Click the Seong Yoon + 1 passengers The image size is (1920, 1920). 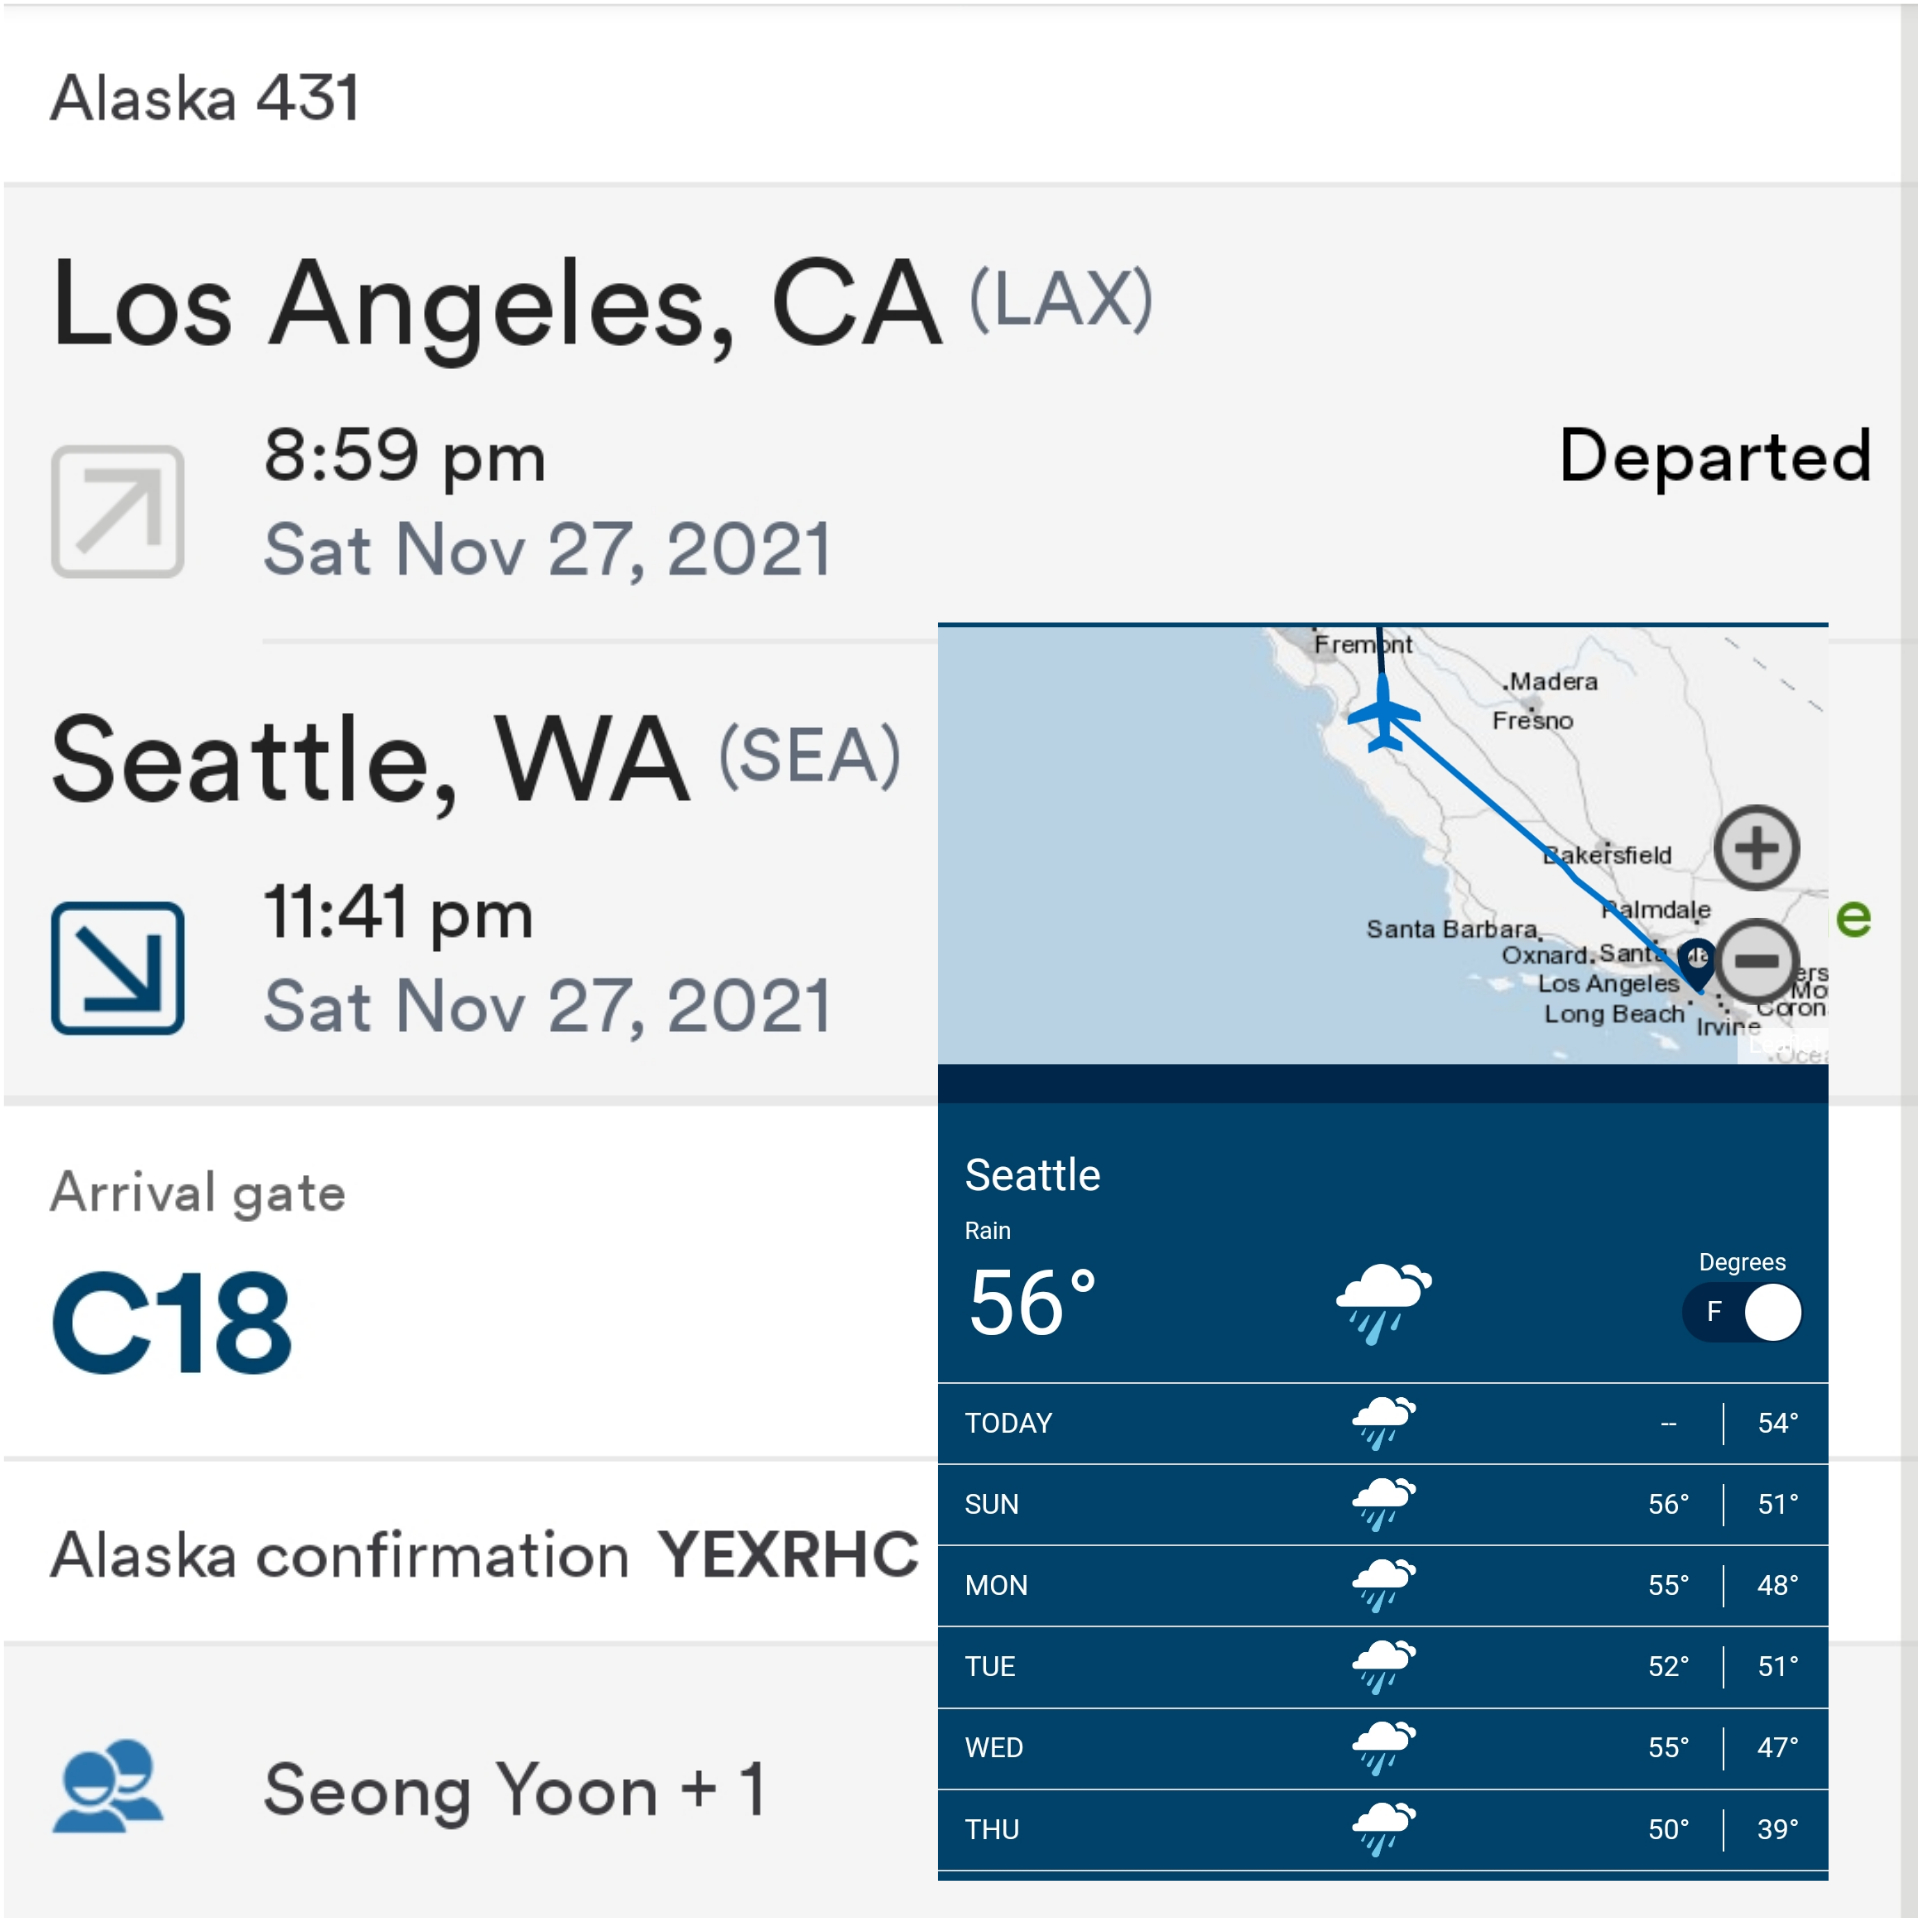click(x=514, y=1789)
